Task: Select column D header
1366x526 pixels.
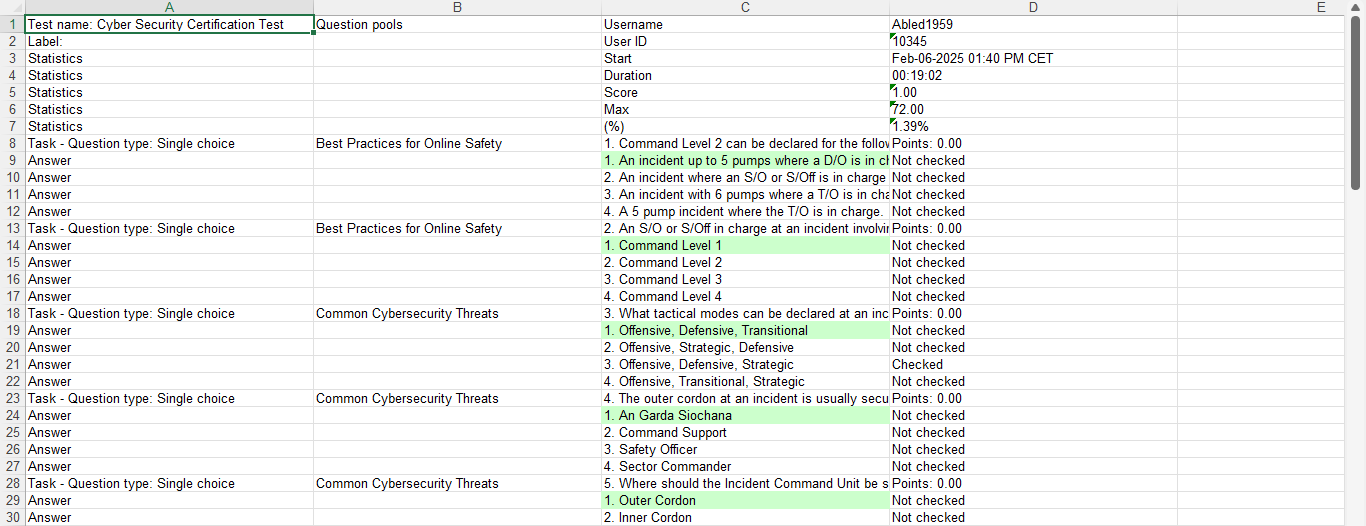Action: 1033,7
